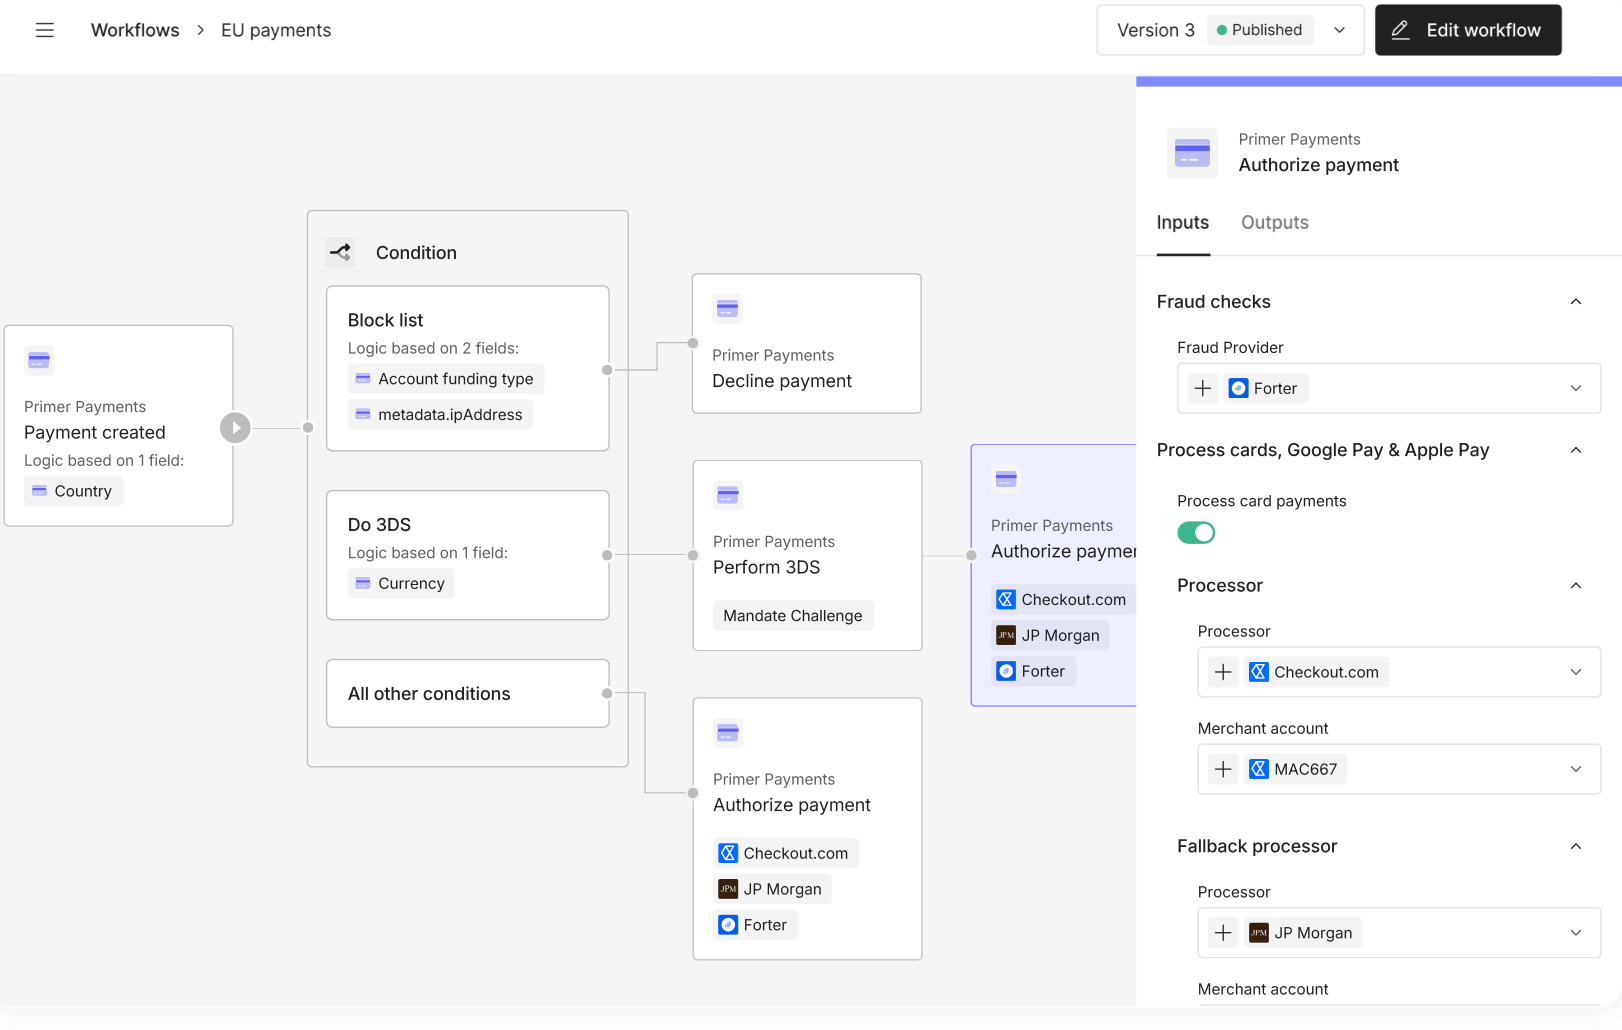Click the All other conditions output connector
The width and height of the screenshot is (1622, 1030).
607,693
